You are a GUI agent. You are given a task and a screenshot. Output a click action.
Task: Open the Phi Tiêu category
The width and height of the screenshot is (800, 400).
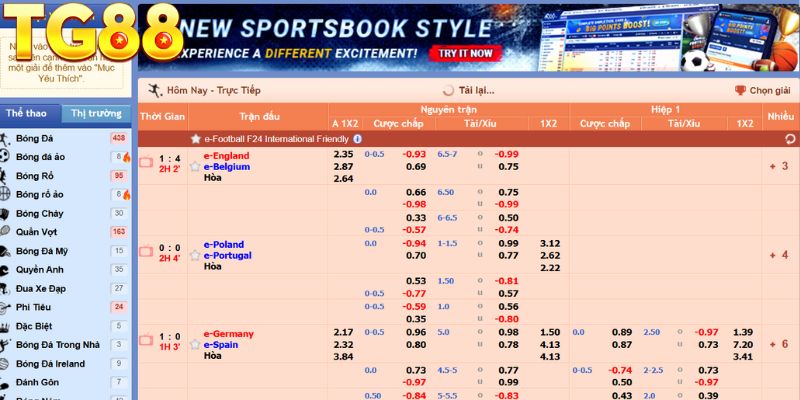(x=33, y=308)
